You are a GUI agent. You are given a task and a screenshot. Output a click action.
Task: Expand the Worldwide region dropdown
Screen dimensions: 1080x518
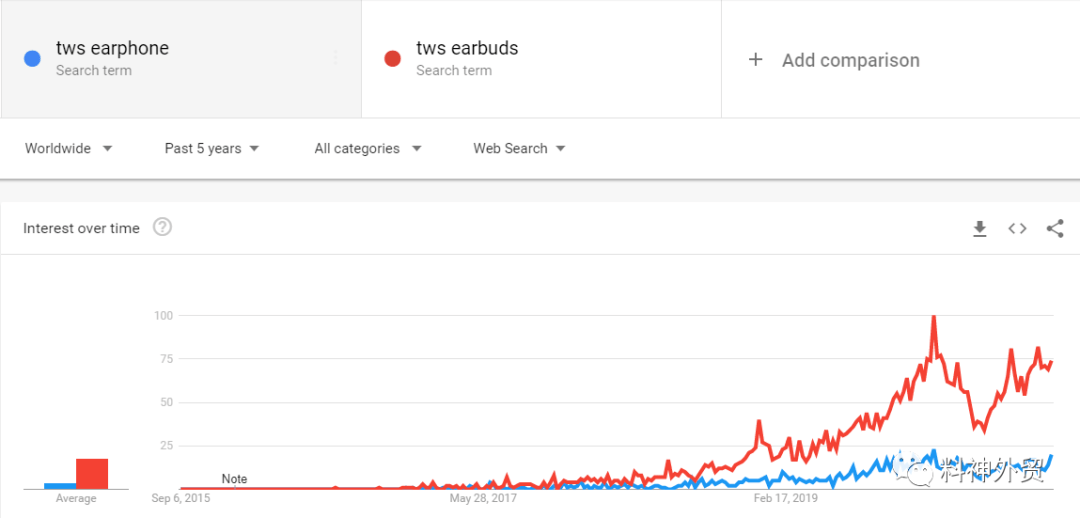[68, 148]
